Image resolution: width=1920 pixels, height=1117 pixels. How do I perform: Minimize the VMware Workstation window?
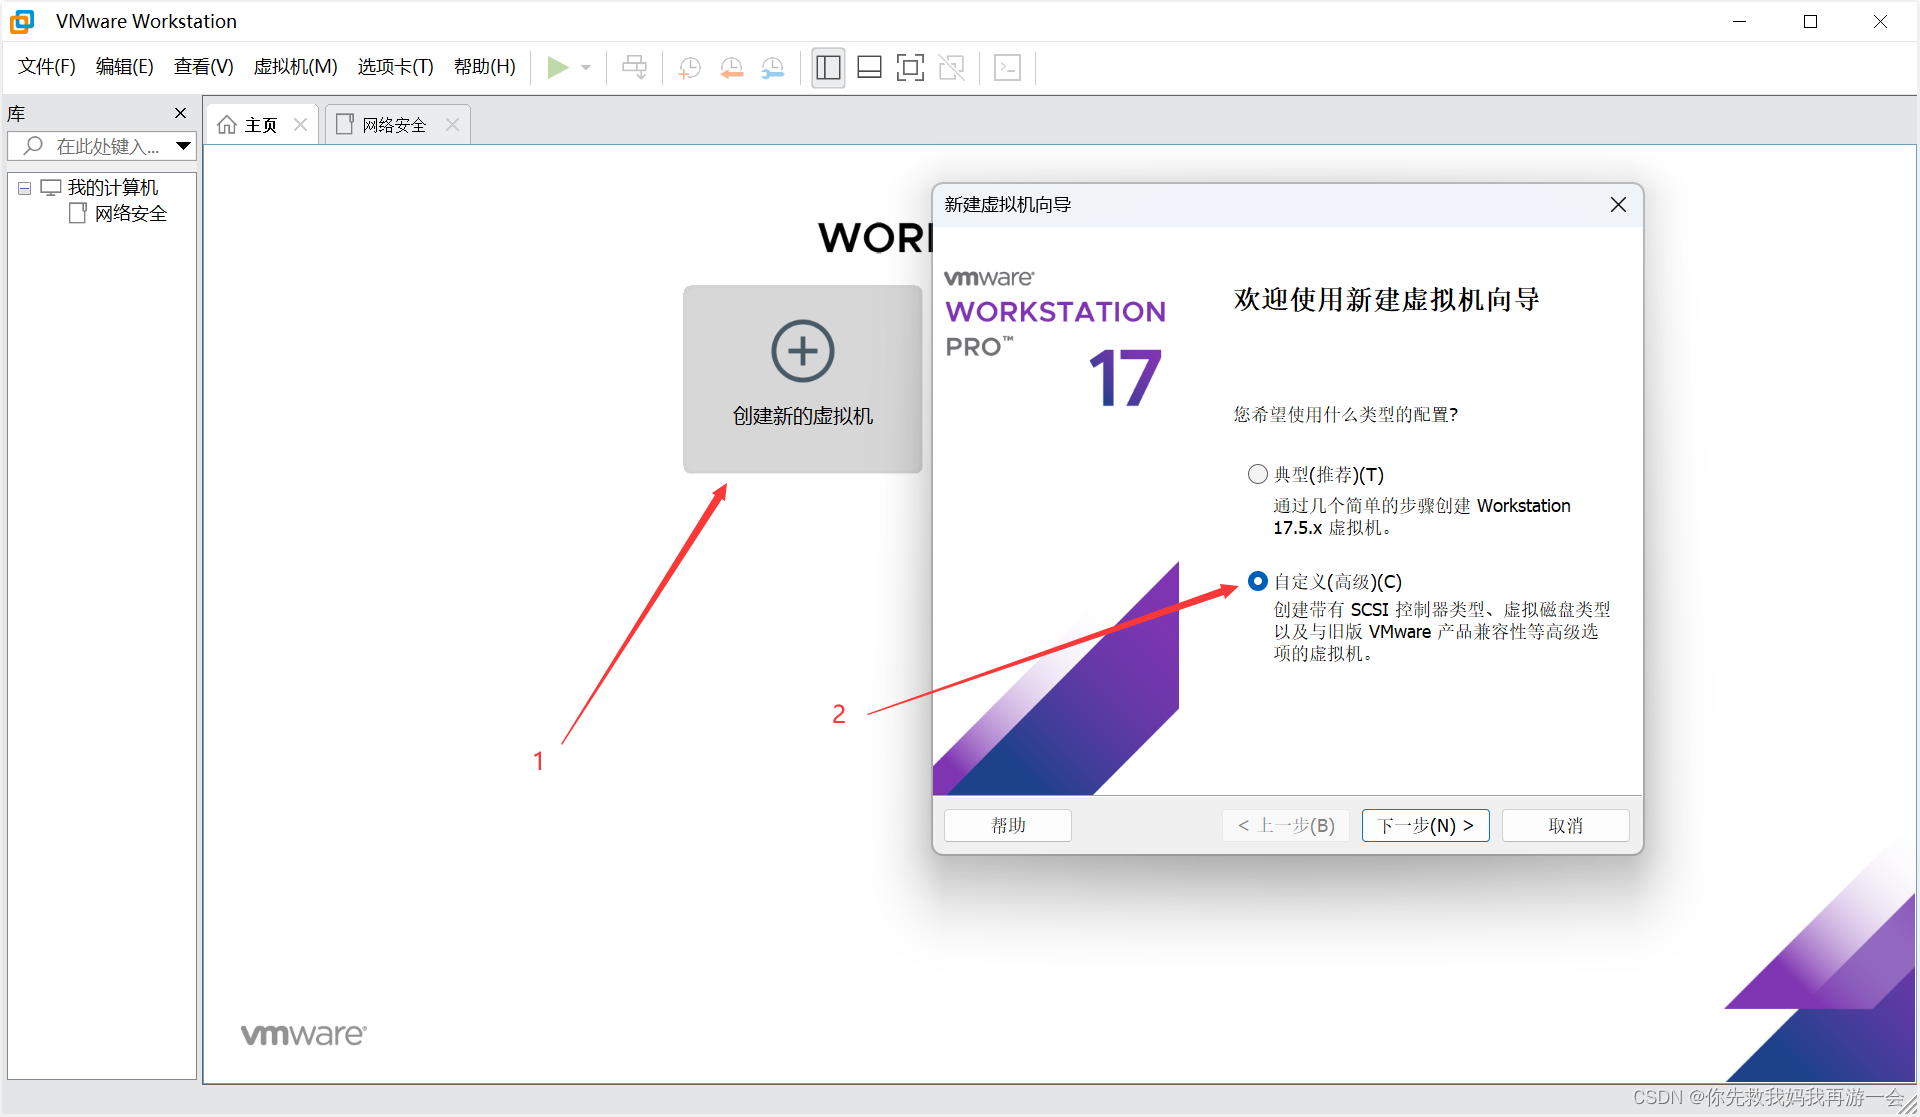[x=1740, y=21]
